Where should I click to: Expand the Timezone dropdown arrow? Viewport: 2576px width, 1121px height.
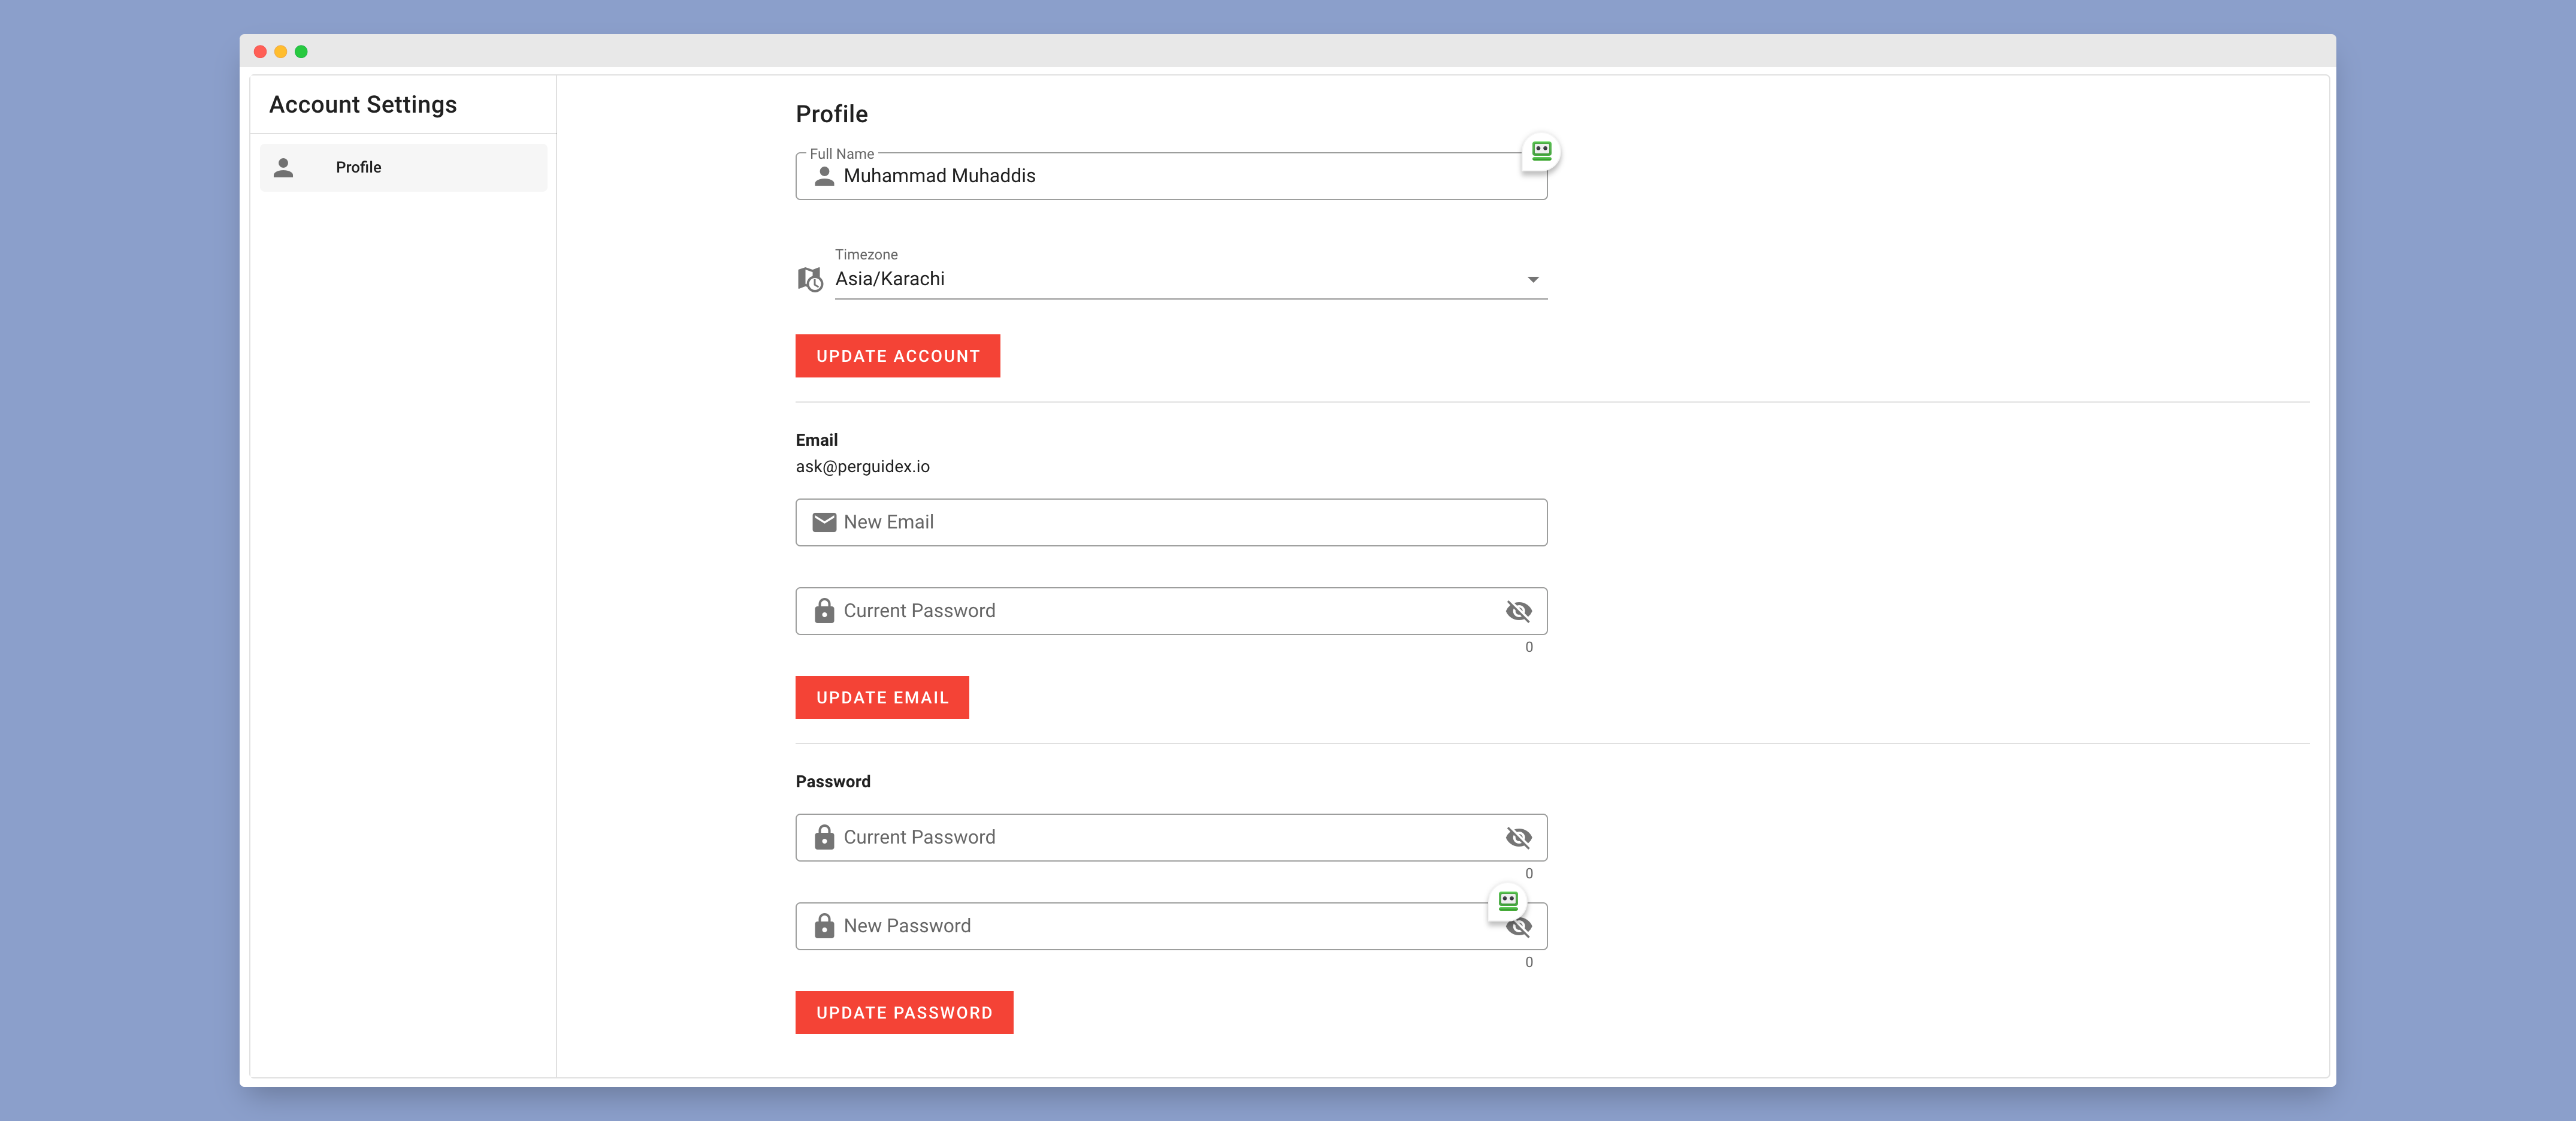(1532, 279)
